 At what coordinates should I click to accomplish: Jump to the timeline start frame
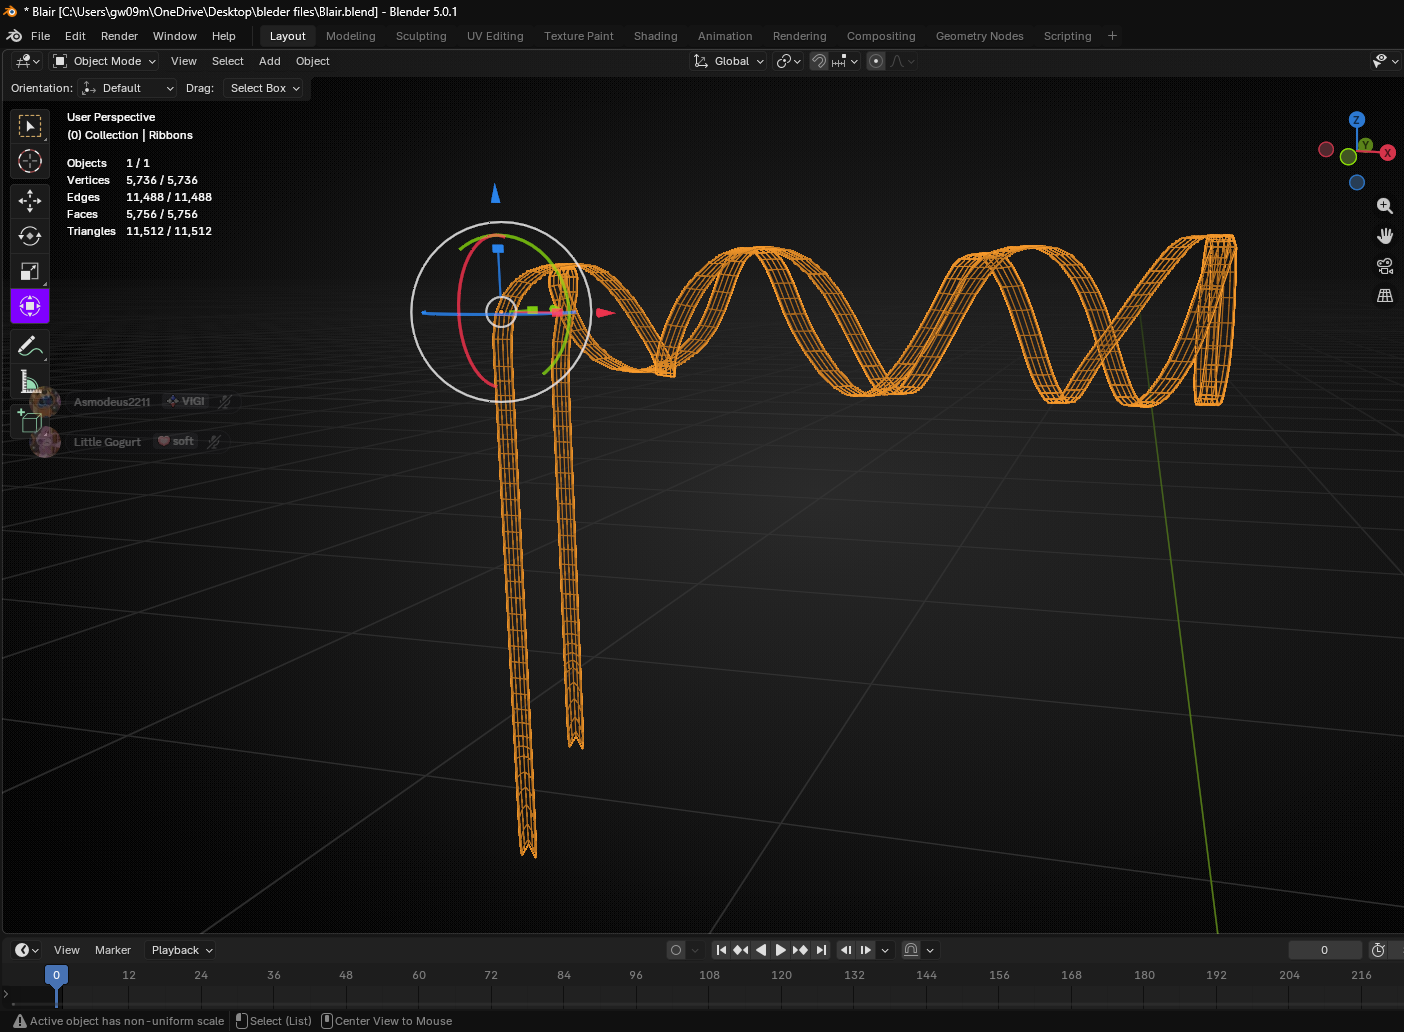click(721, 950)
